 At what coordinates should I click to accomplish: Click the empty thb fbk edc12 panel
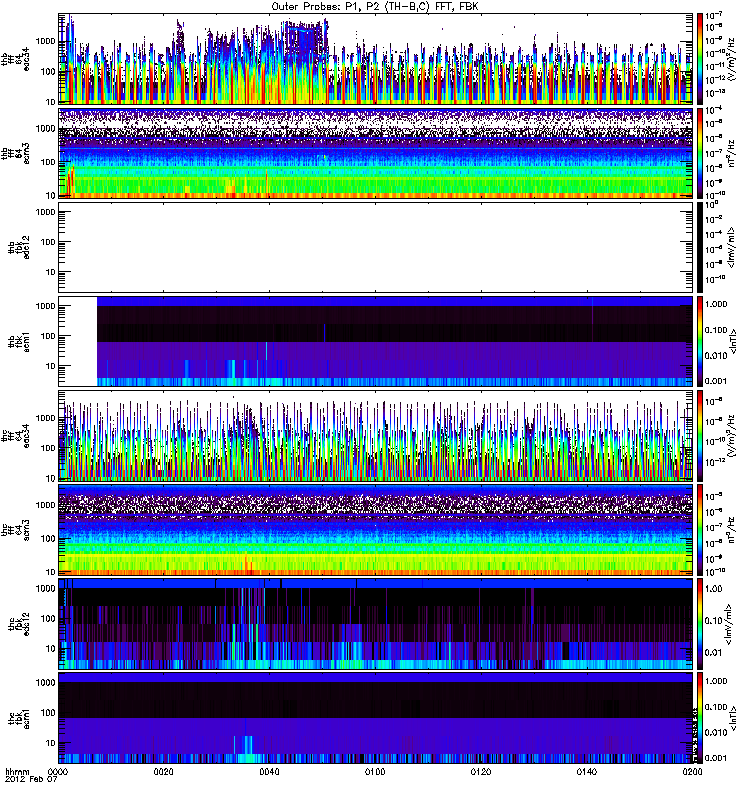tap(376, 247)
